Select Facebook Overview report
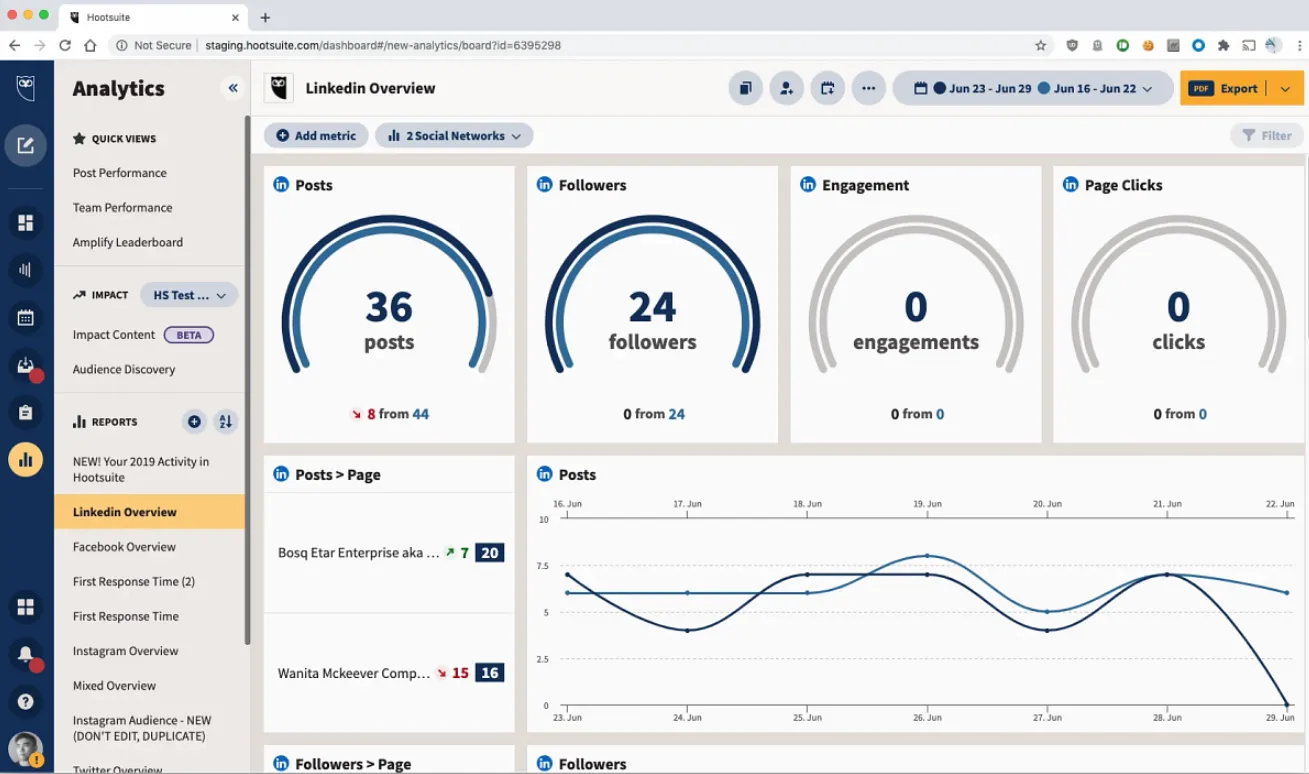1309x774 pixels. pyautogui.click(x=124, y=547)
